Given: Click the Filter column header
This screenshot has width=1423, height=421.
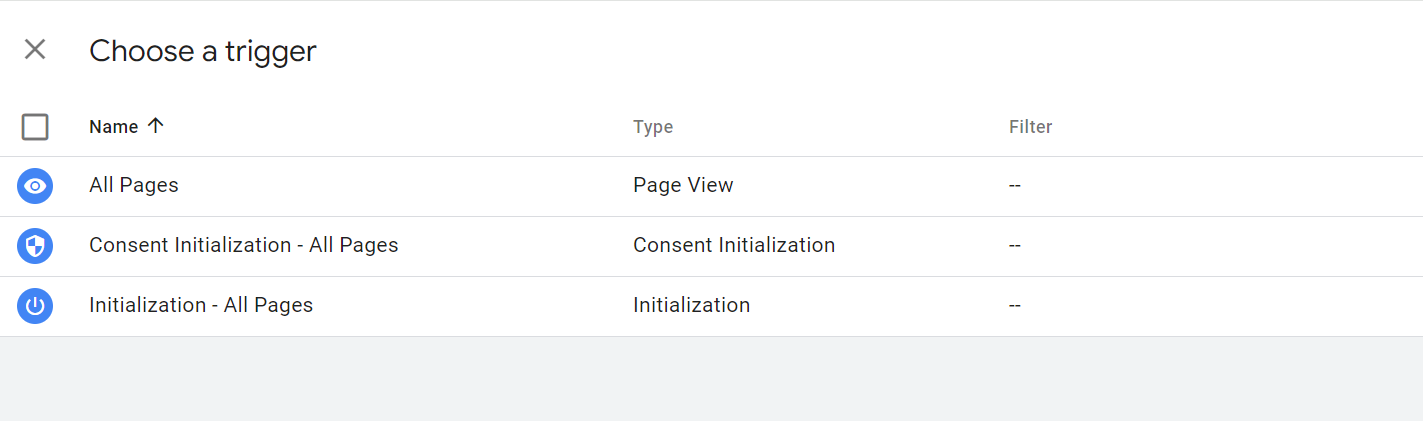Looking at the screenshot, I should click(1030, 127).
